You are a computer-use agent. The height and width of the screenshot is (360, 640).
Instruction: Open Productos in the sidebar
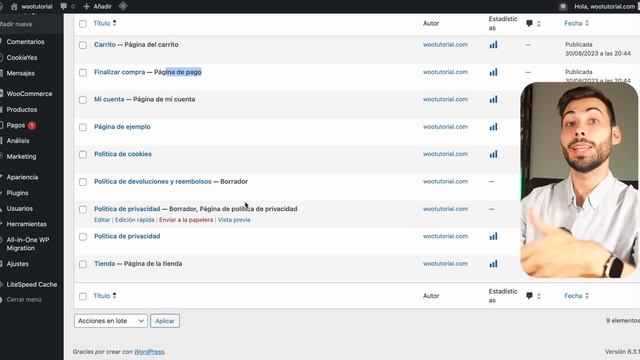coord(22,109)
